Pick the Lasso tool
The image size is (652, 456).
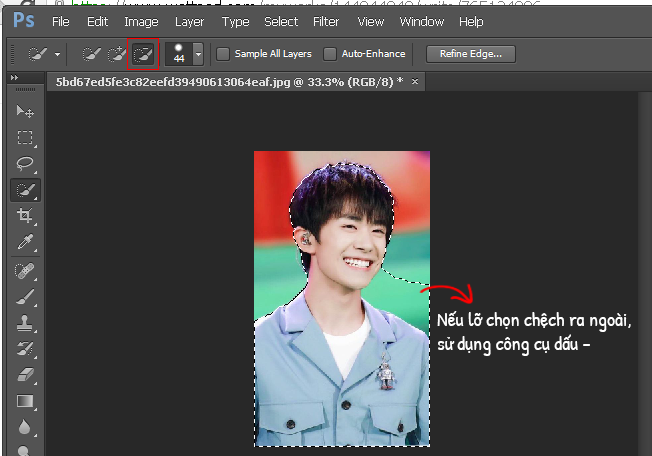tap(25, 163)
